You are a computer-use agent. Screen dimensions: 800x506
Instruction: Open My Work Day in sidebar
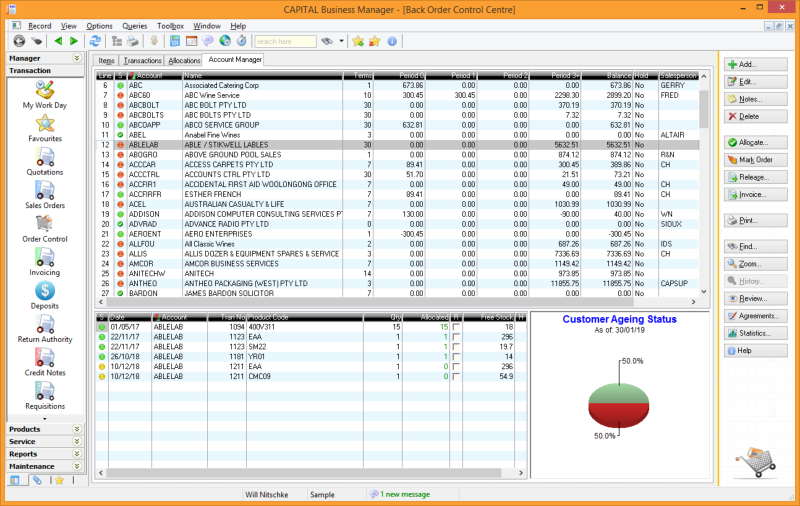point(44,95)
